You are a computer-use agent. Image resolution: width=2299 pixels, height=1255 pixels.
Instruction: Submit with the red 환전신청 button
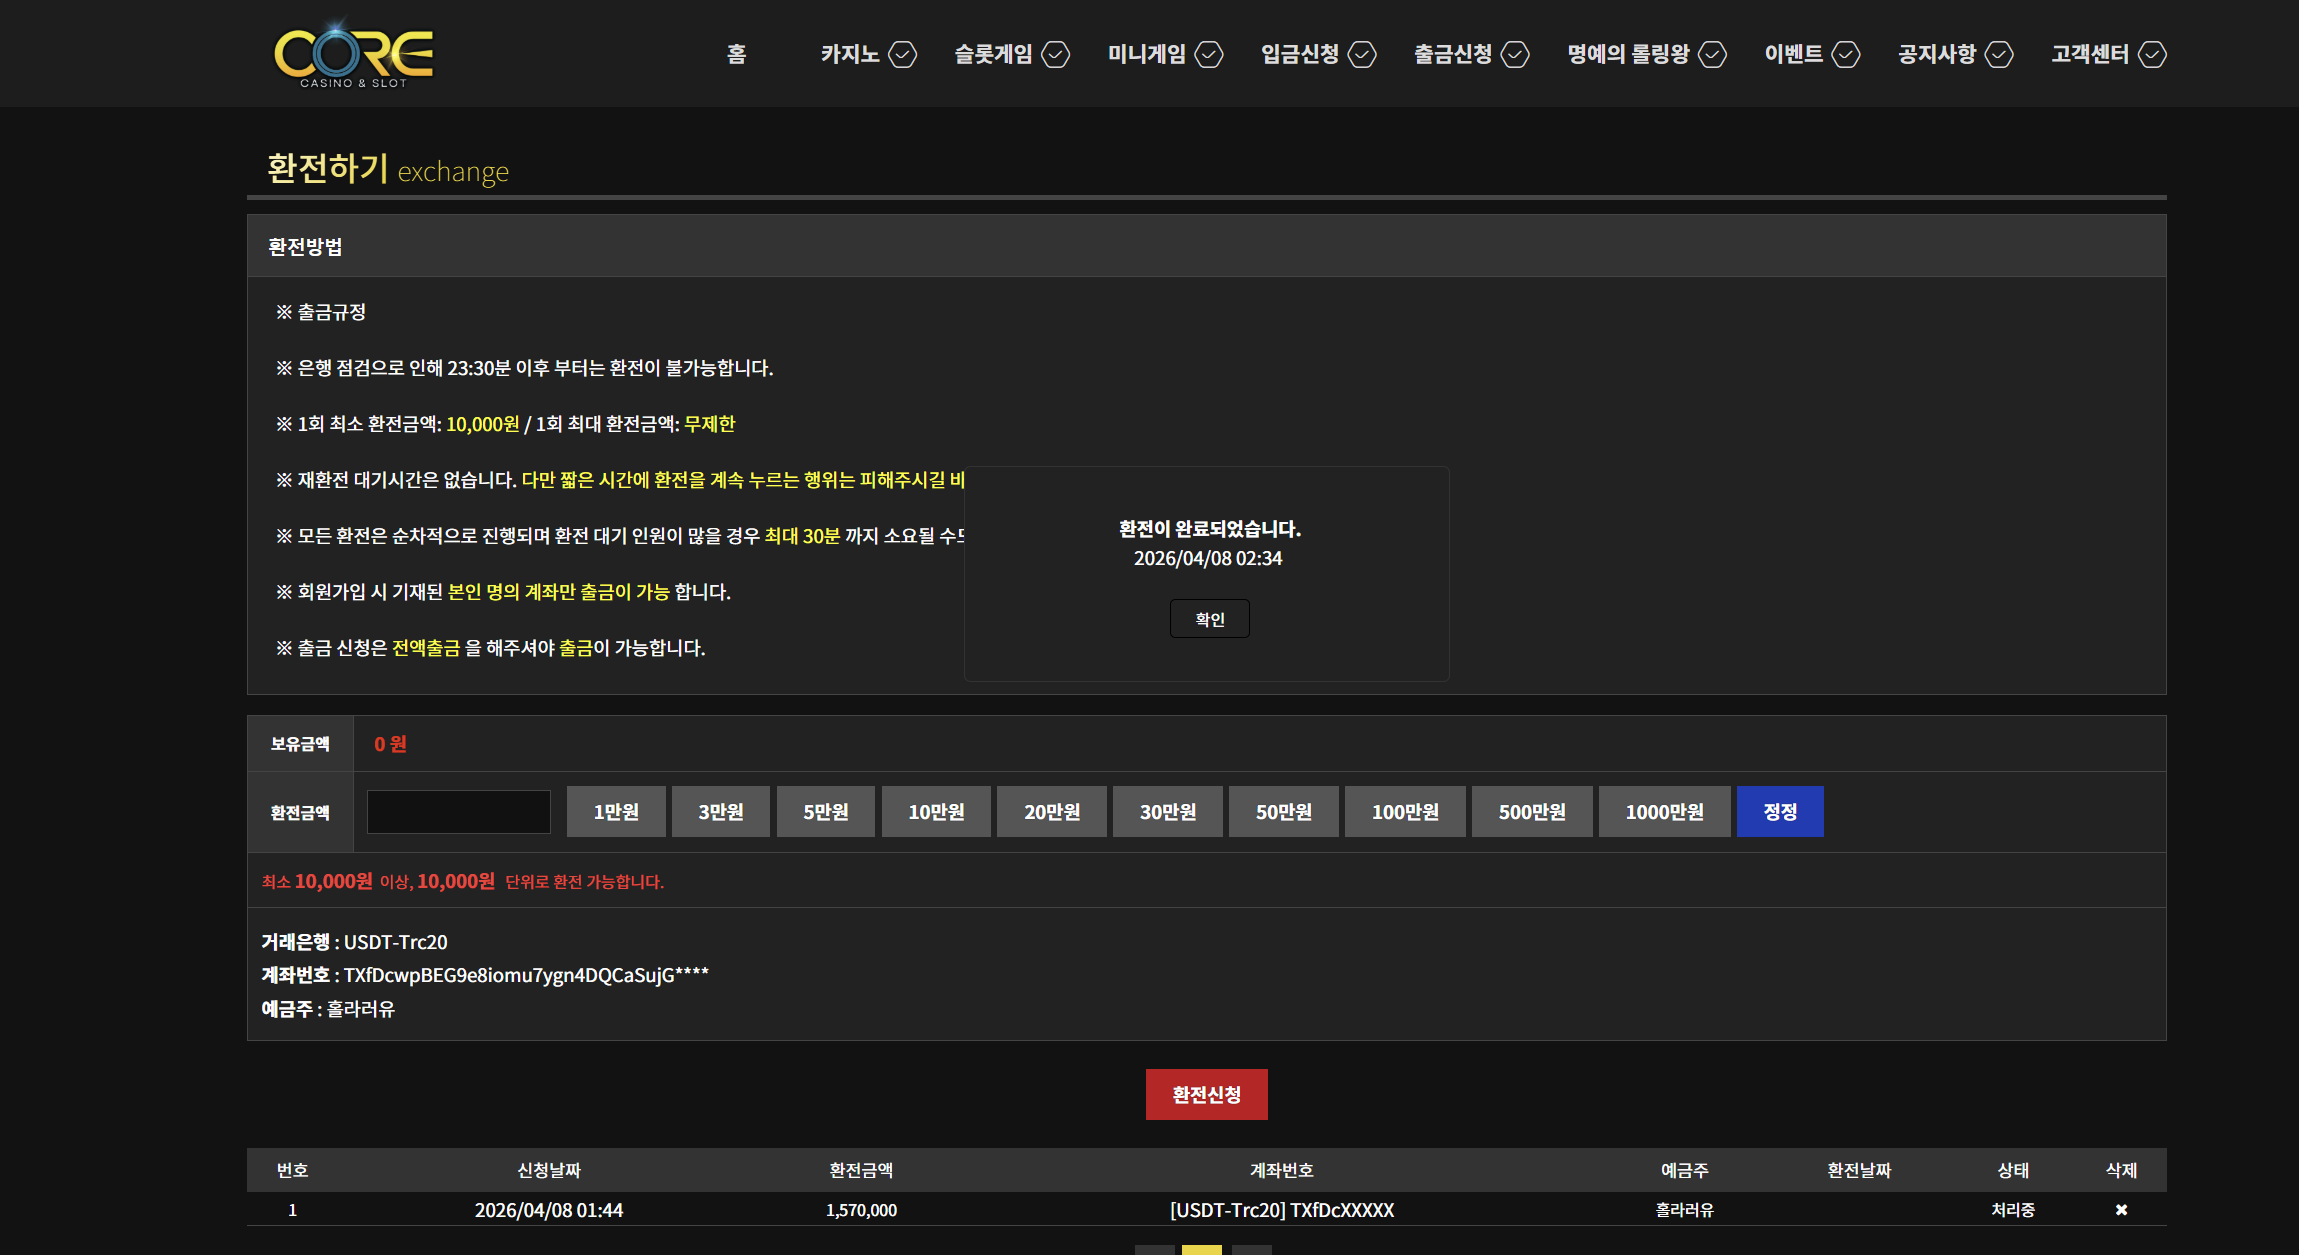tap(1206, 1094)
